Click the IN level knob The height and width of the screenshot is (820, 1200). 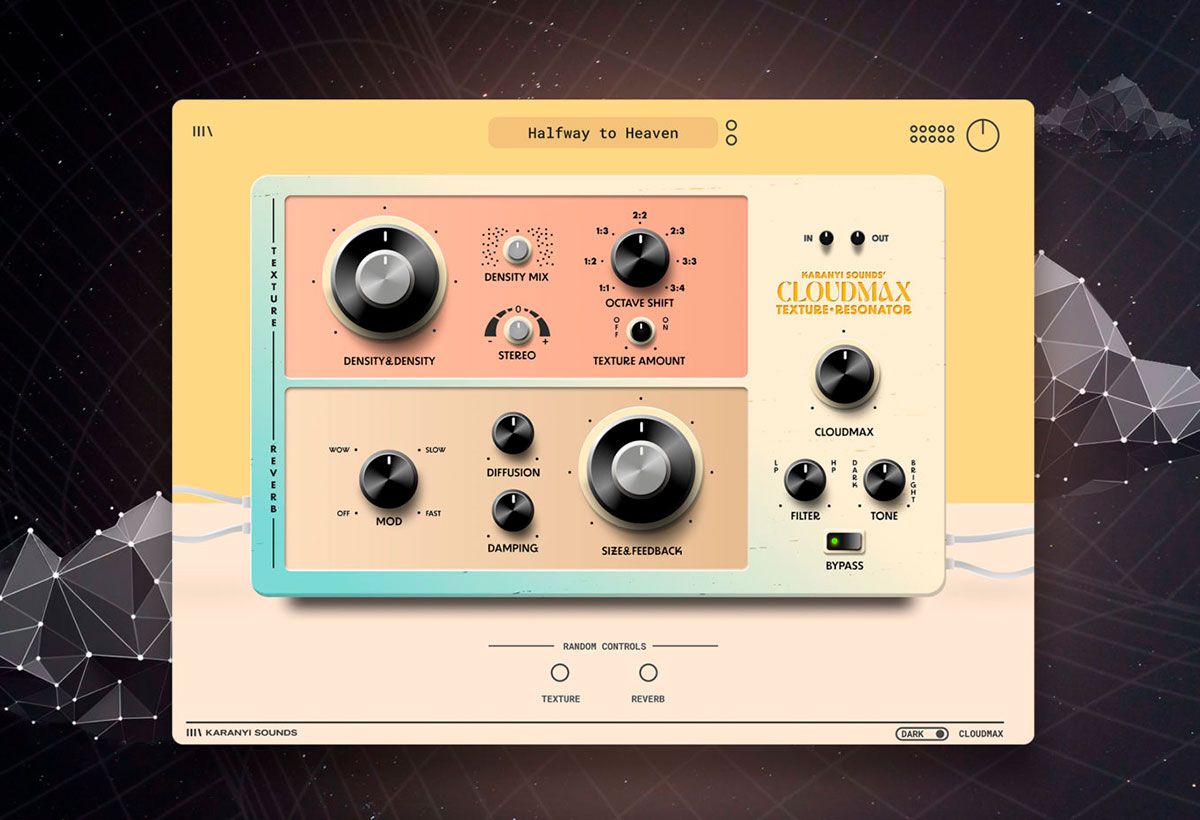[x=826, y=238]
